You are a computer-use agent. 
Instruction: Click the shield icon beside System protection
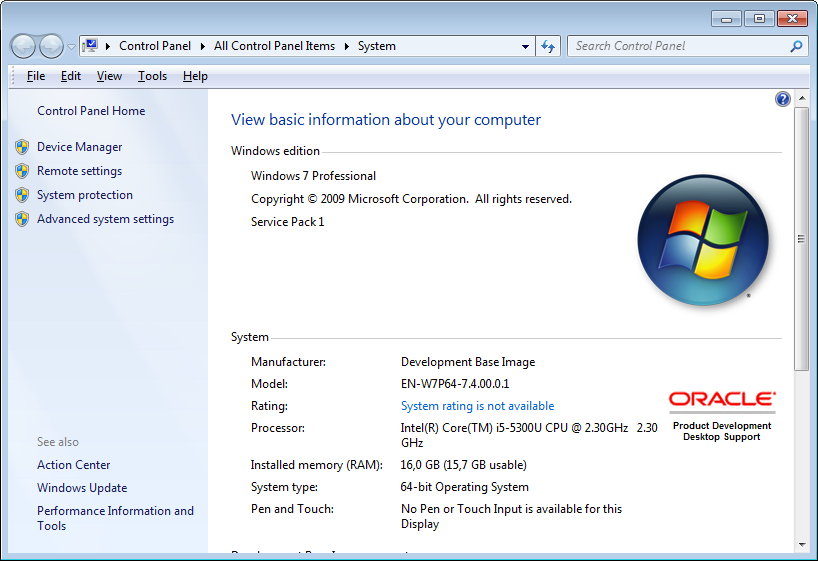[22, 195]
